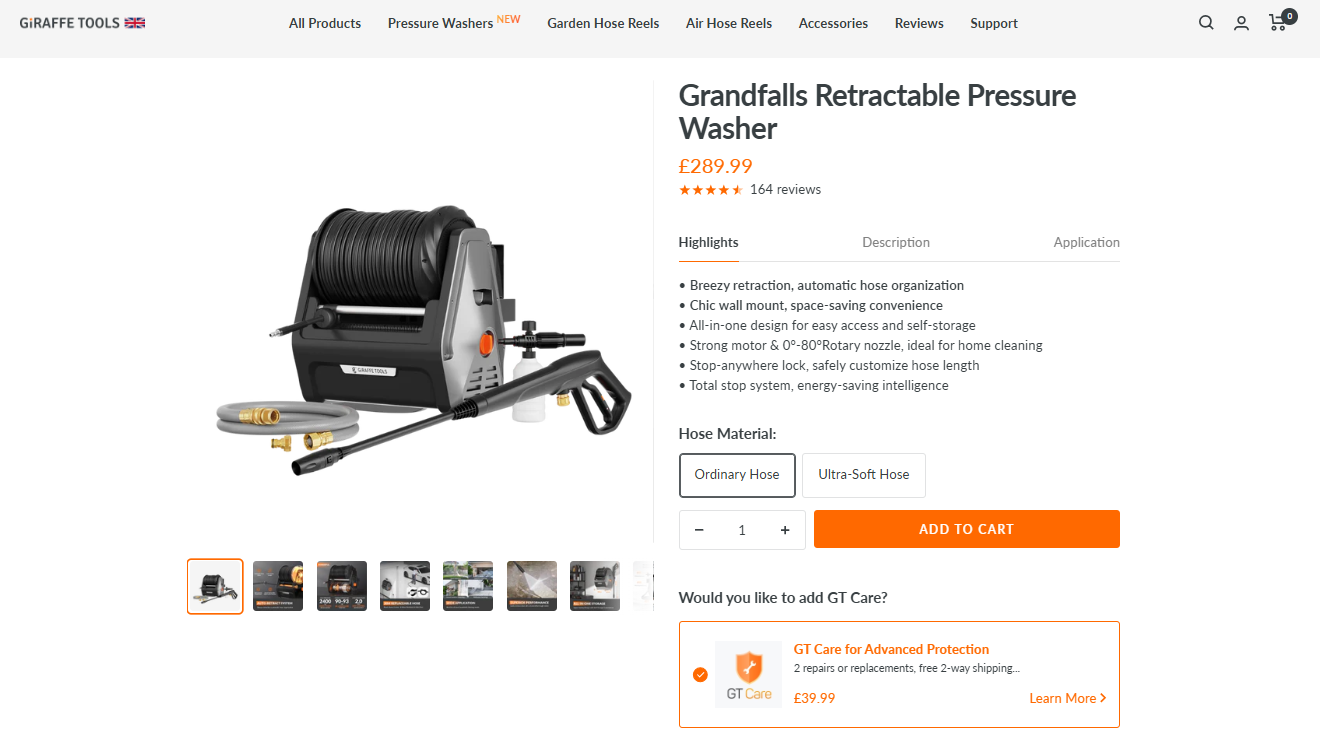Switch to the Description tab
Screen dimensions: 1320x746
pos(896,242)
